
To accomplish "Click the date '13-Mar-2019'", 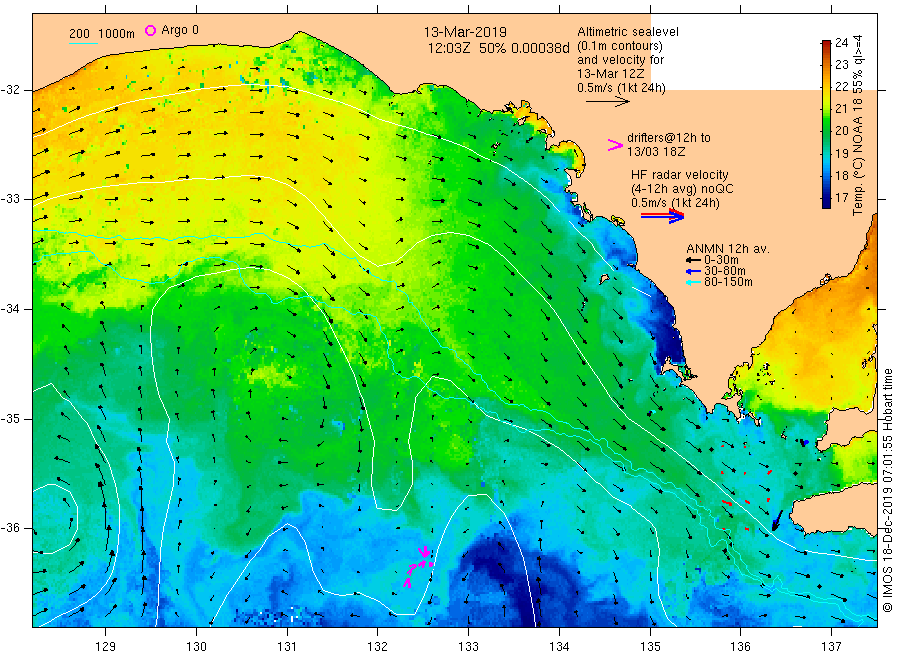I will click(x=465, y=32).
